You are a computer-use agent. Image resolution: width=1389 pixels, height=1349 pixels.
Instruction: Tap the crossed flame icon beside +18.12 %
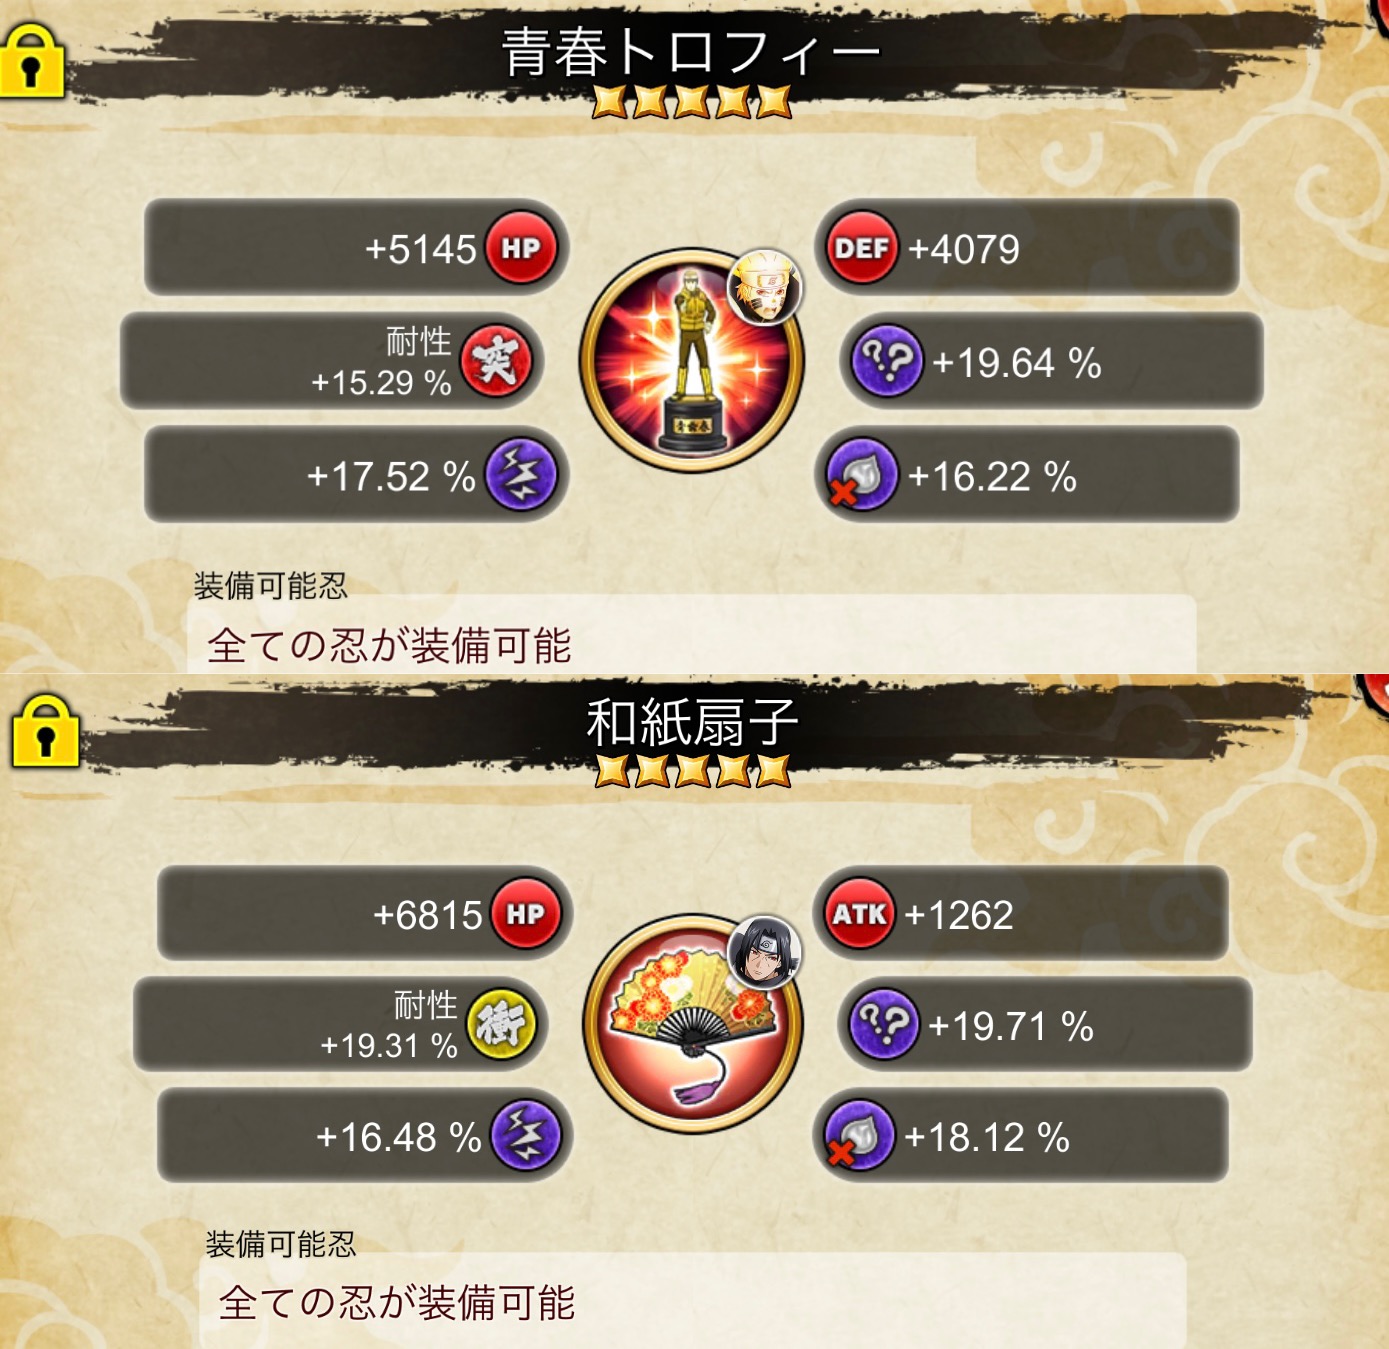pos(858,1136)
